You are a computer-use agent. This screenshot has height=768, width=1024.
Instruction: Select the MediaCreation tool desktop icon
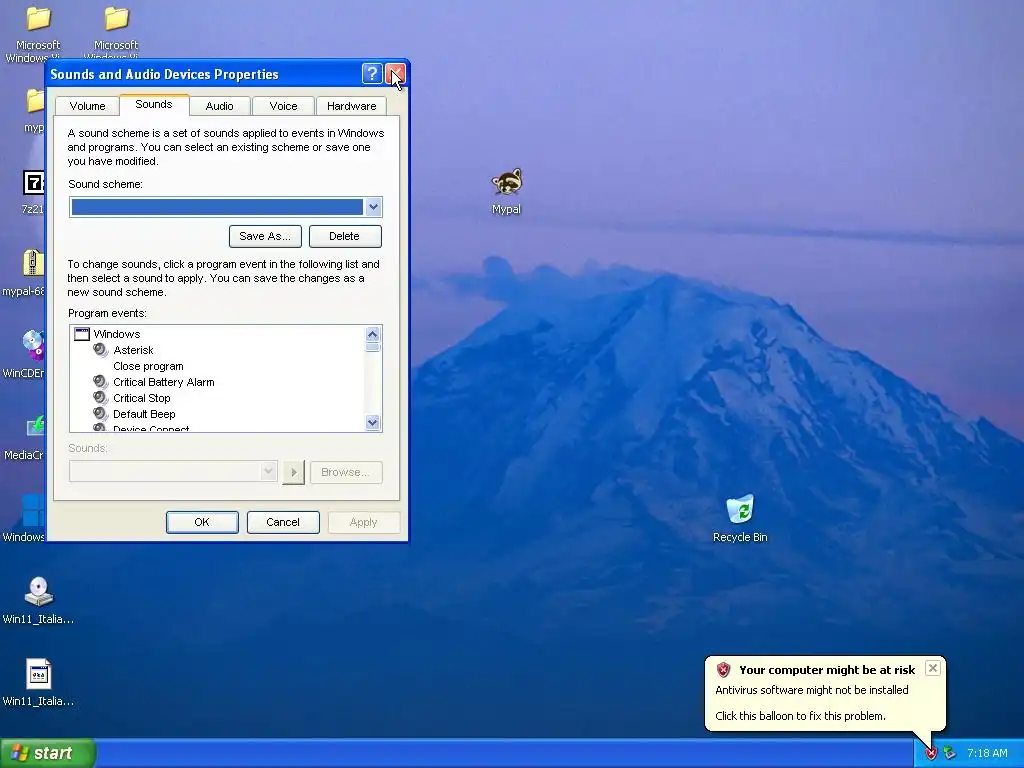click(35, 426)
